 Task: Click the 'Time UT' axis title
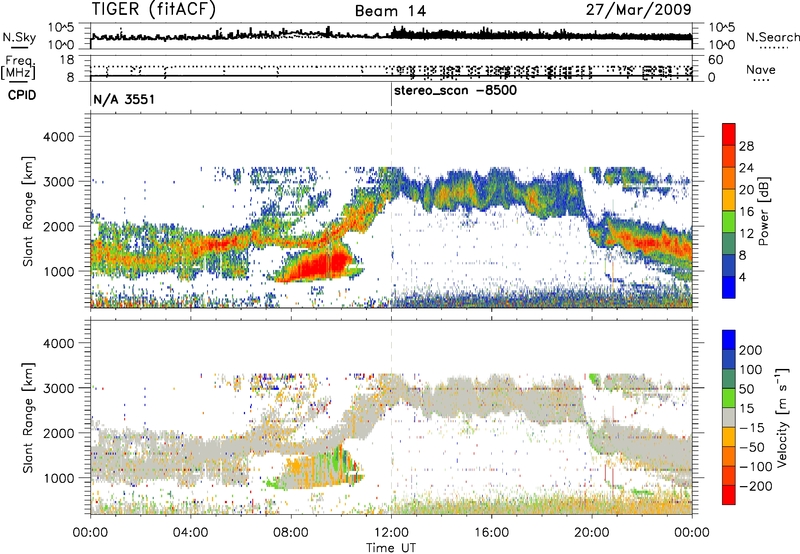[x=391, y=547]
